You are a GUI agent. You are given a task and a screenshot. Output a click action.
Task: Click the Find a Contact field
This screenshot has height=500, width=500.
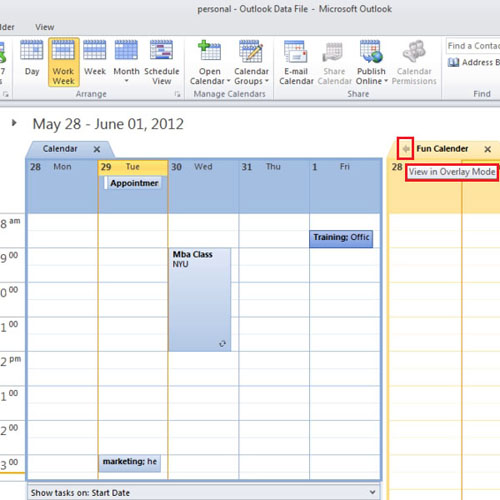473,46
